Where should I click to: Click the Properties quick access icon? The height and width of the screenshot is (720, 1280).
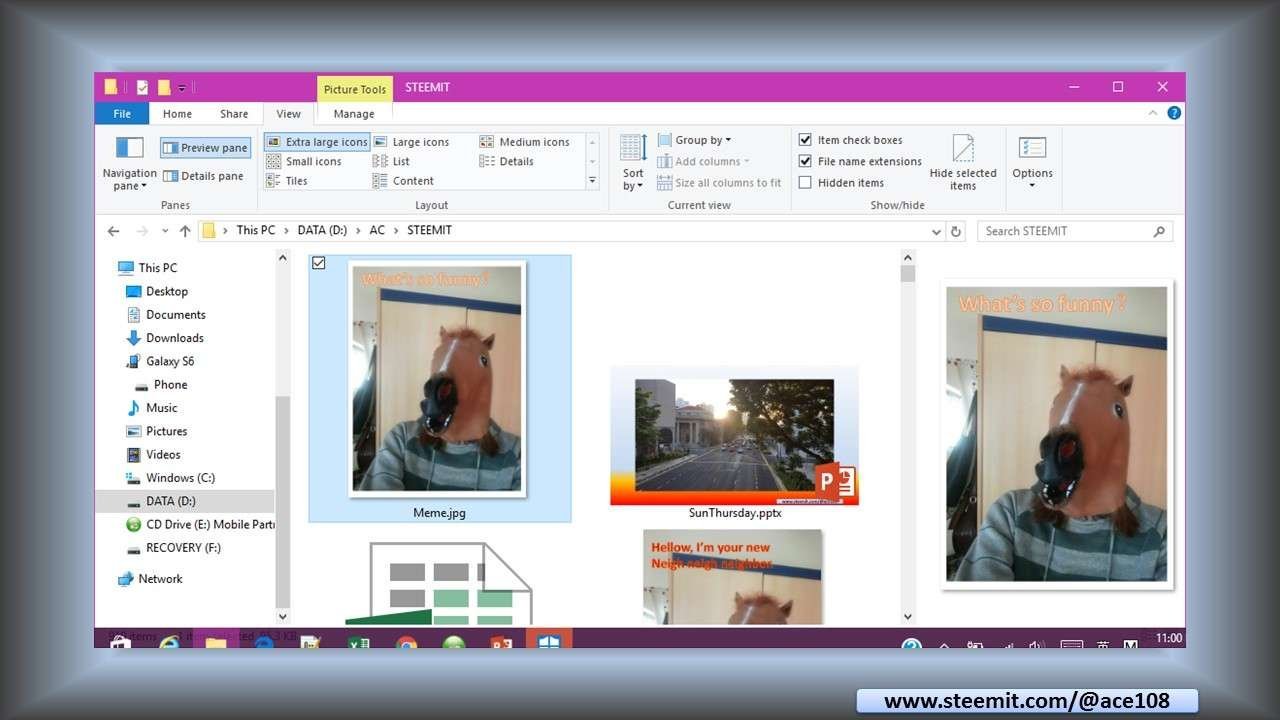142,87
